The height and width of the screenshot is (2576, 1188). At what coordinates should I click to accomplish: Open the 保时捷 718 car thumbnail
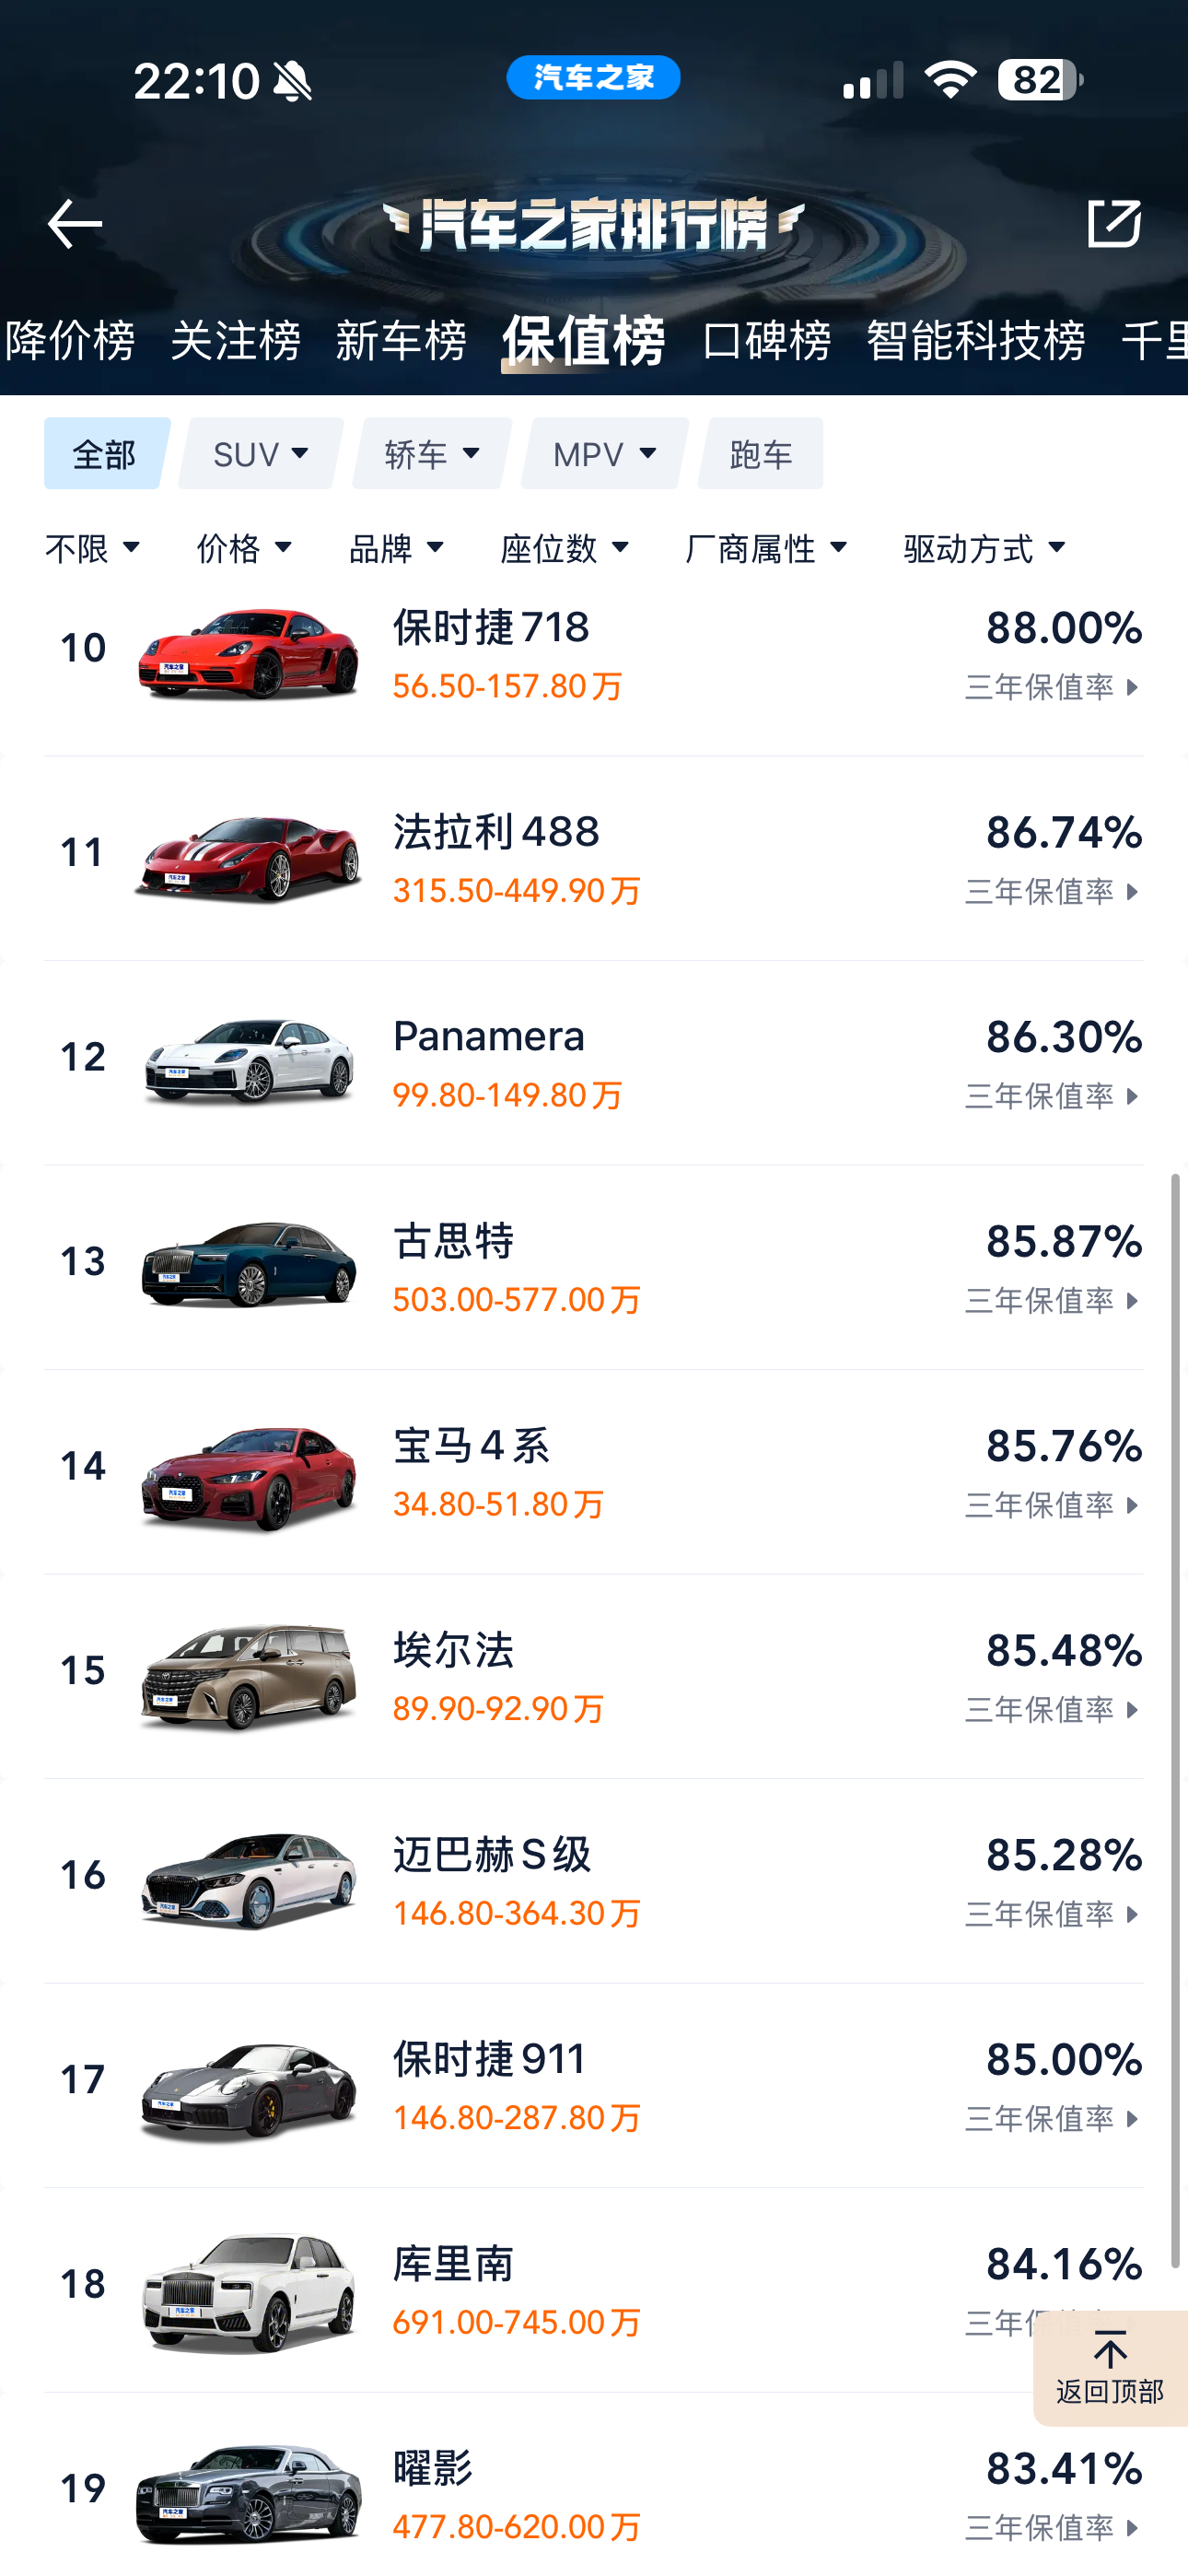tap(248, 654)
